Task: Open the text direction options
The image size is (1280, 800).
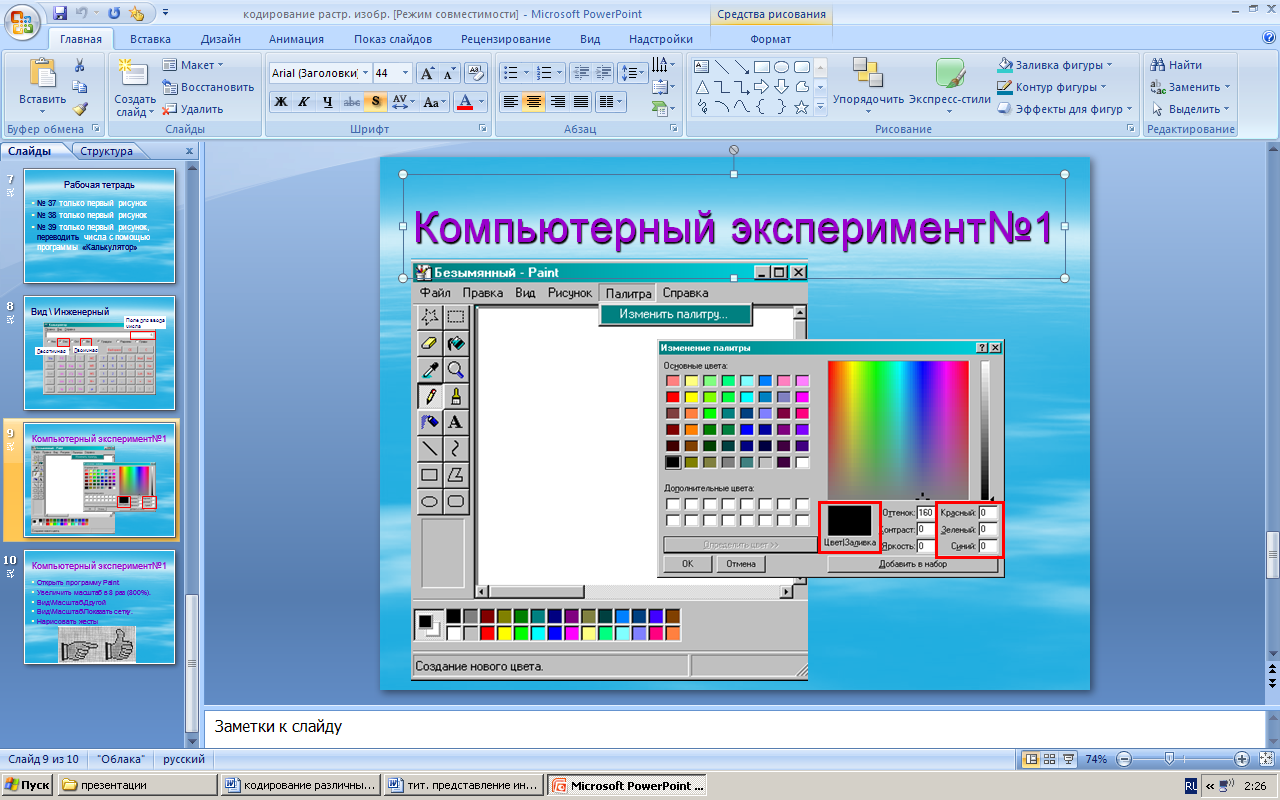Action: pyautogui.click(x=662, y=66)
